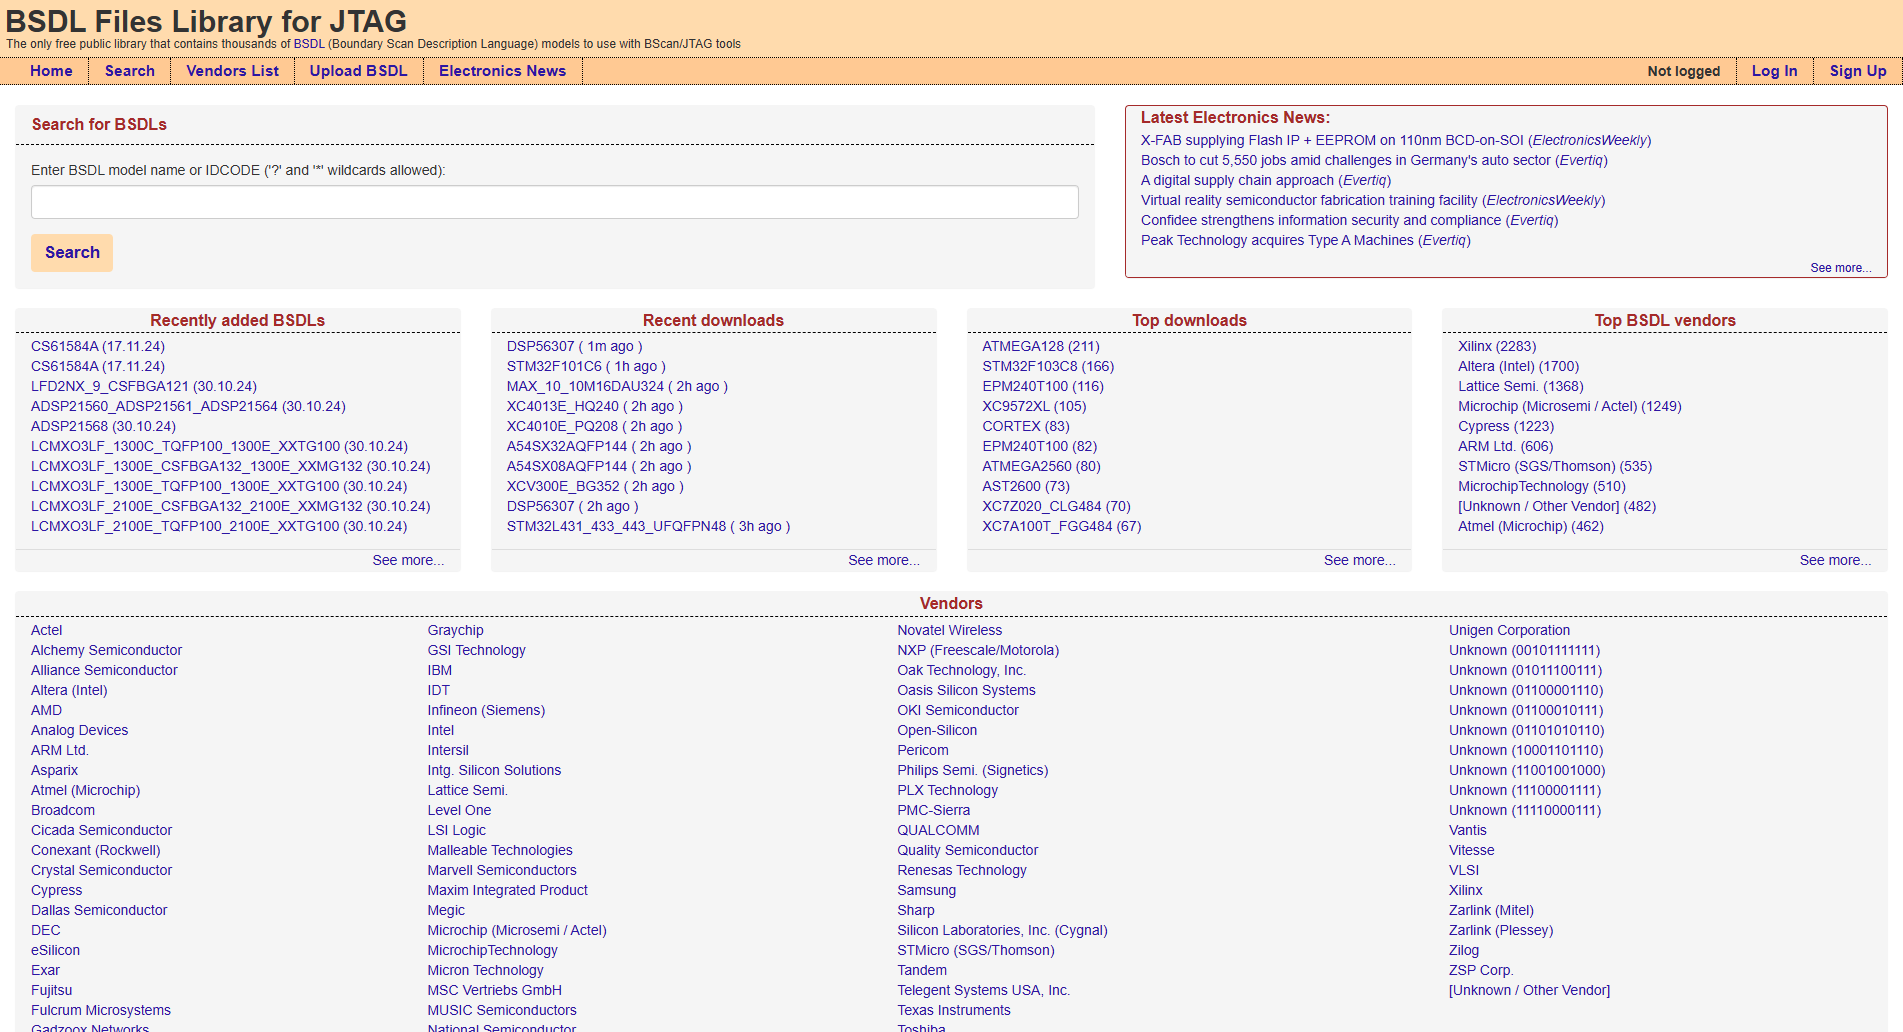Open ADSP21560_ADSP21561_ADSP21564 BSDL entry
Viewport: 1903px width, 1032px height.
pos(188,406)
